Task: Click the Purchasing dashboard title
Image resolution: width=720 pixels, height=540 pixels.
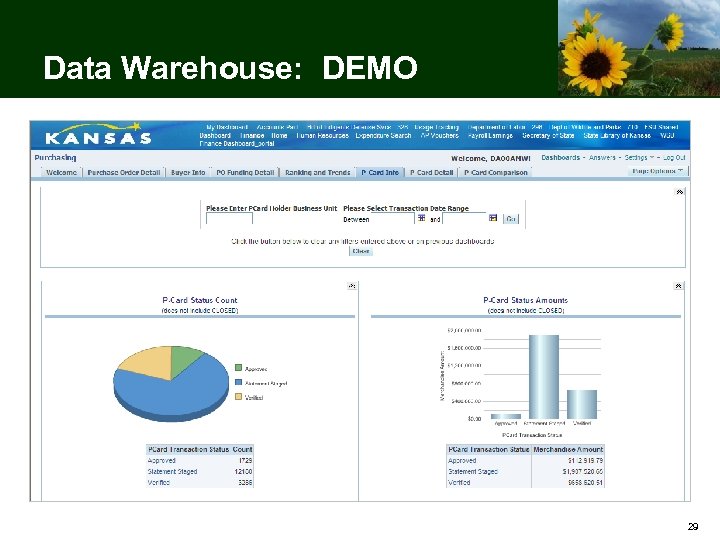Action: coord(55,158)
